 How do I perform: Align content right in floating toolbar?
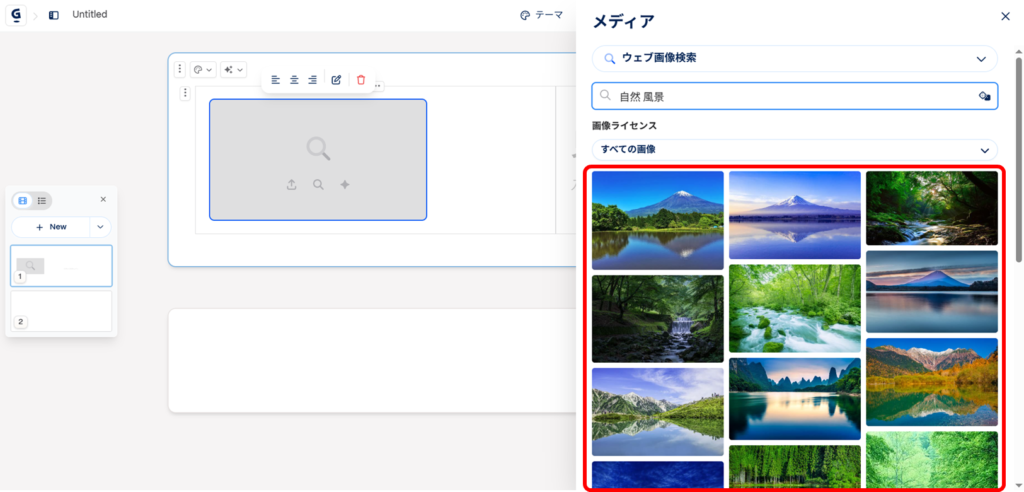click(x=312, y=80)
